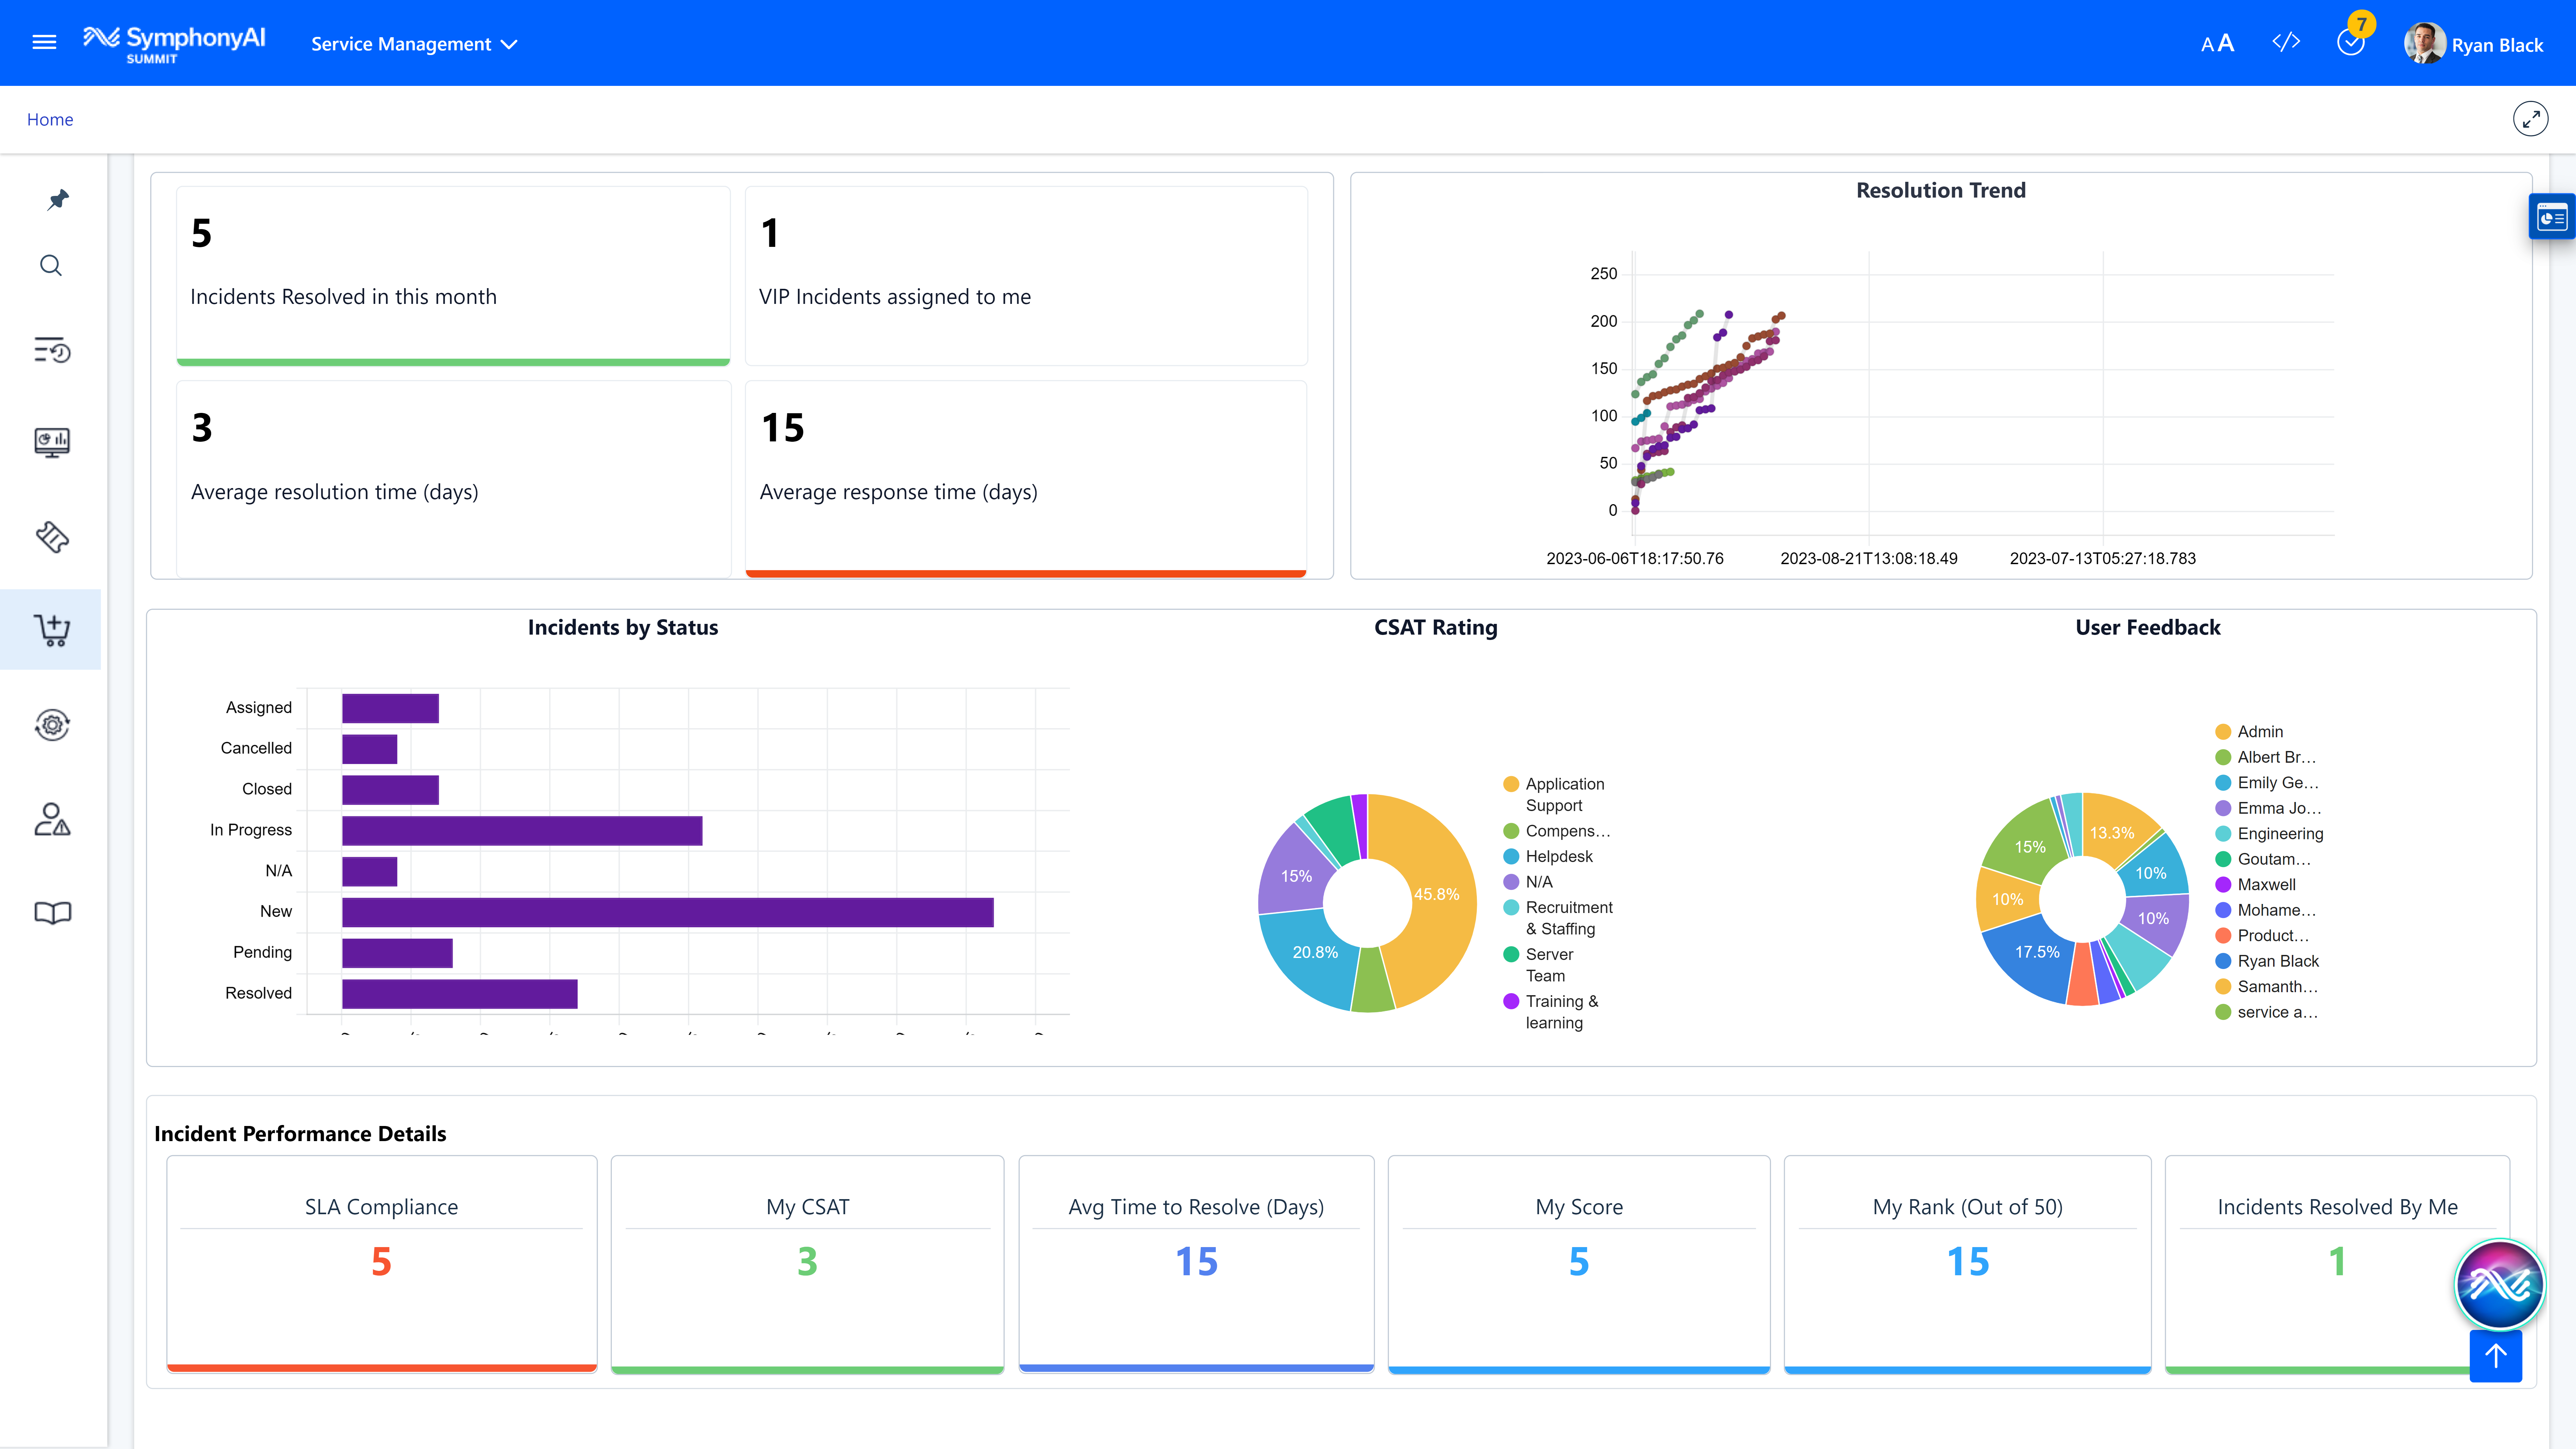The width and height of the screenshot is (2576, 1449).
Task: Toggle Ryan Black legend in User Feedback
Action: (2267, 961)
